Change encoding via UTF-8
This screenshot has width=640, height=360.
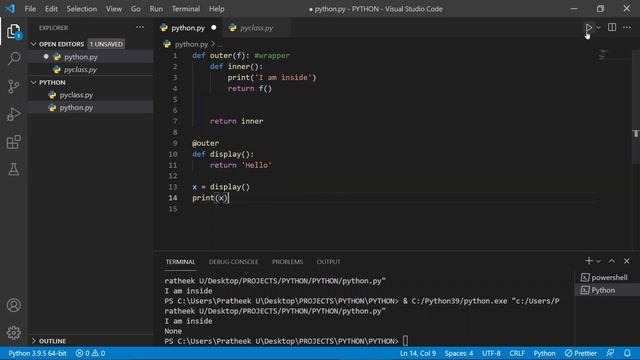tap(491, 353)
